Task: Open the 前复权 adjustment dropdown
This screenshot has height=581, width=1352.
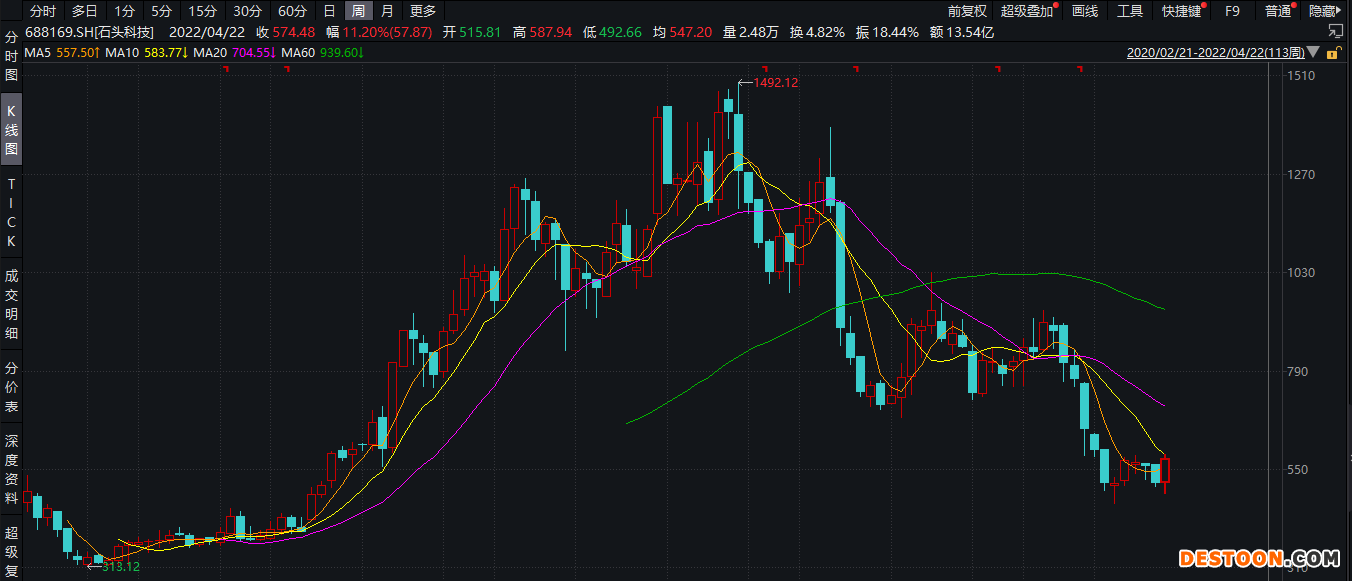Action: click(967, 11)
